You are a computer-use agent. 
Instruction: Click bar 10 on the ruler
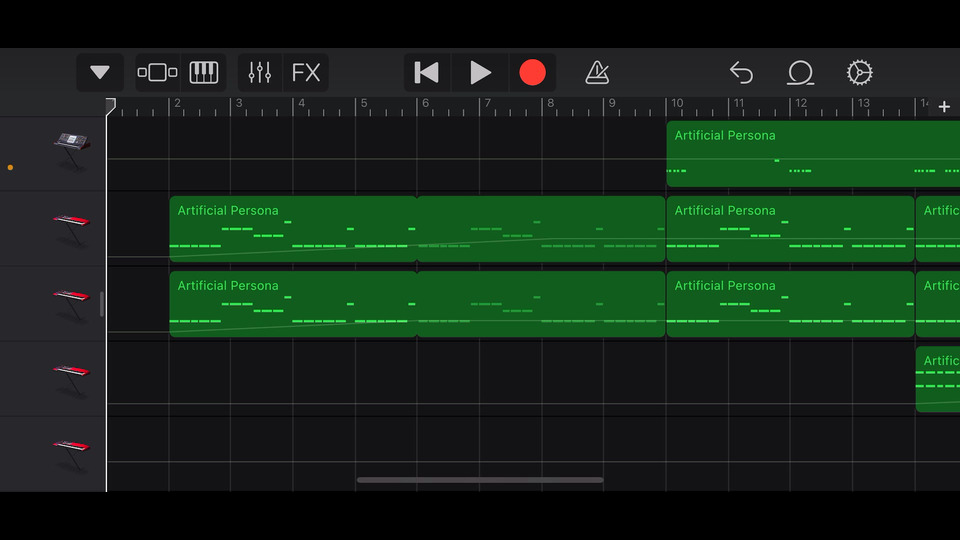click(677, 103)
